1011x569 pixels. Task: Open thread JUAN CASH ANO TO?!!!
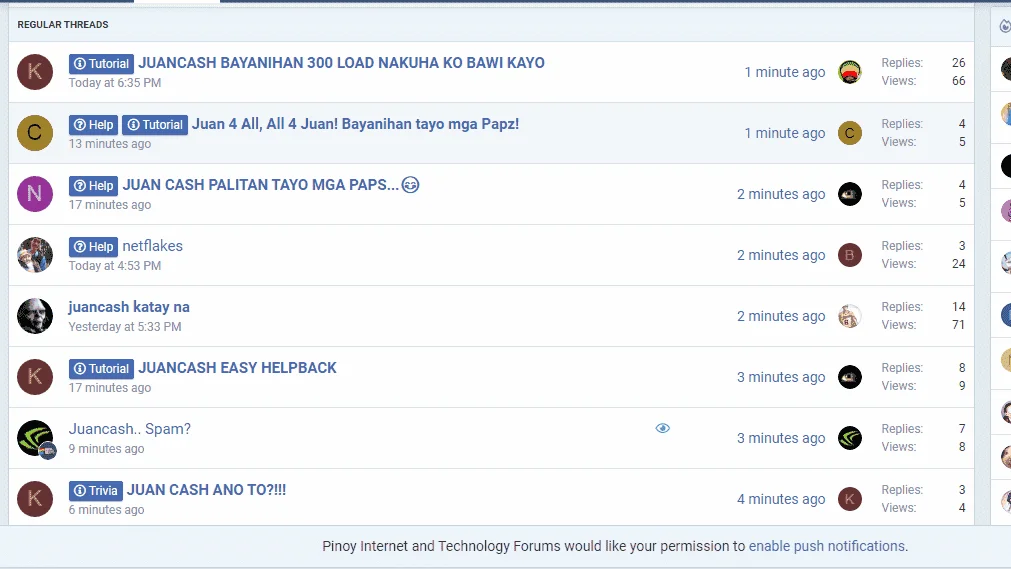206,490
